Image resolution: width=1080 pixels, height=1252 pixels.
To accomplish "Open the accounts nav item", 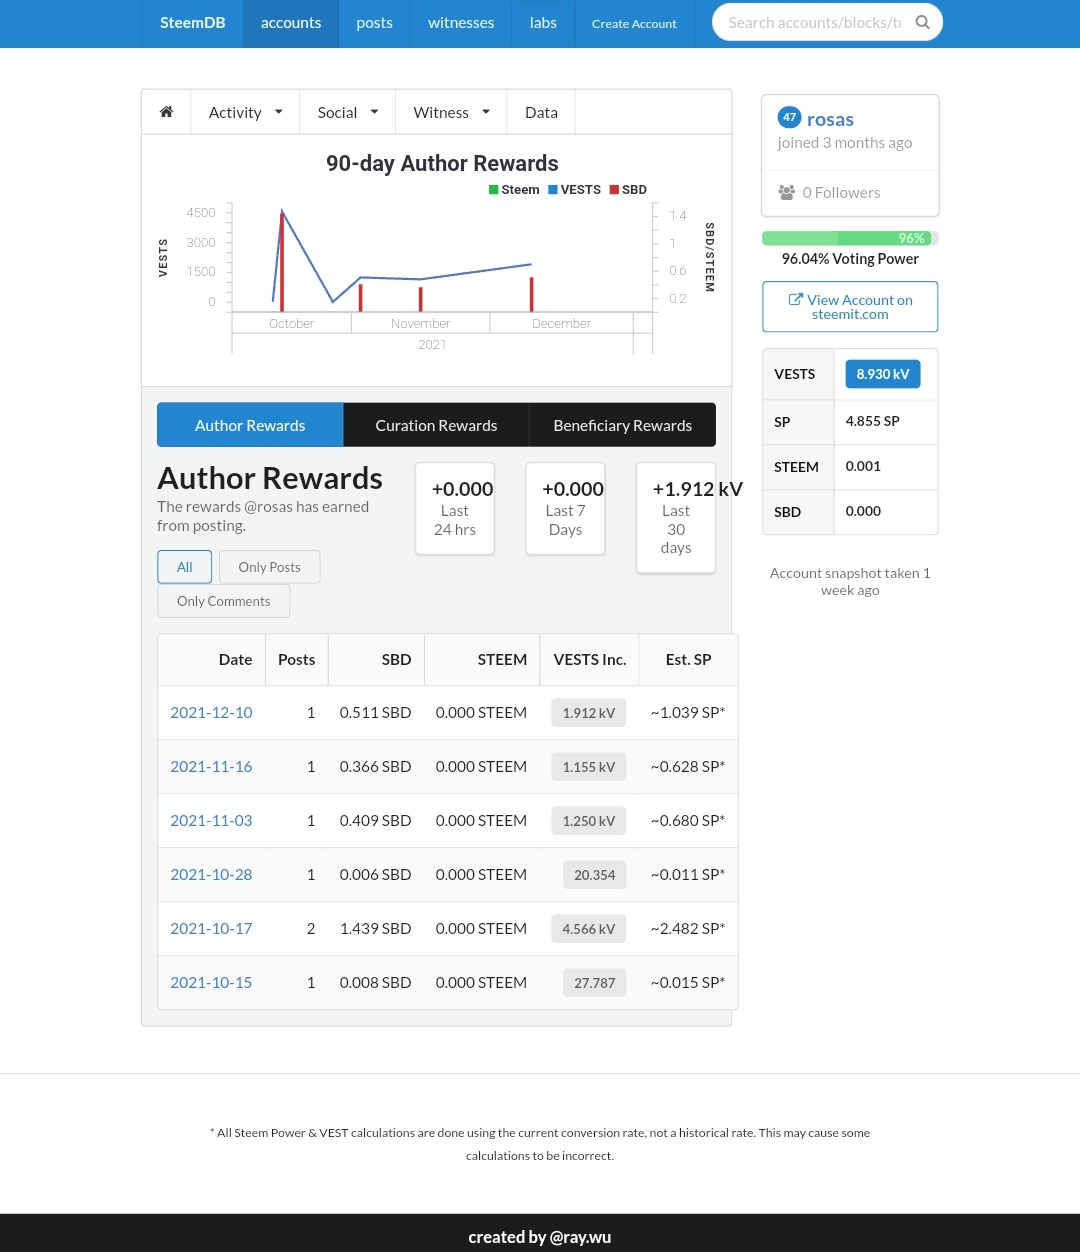I will tap(291, 22).
